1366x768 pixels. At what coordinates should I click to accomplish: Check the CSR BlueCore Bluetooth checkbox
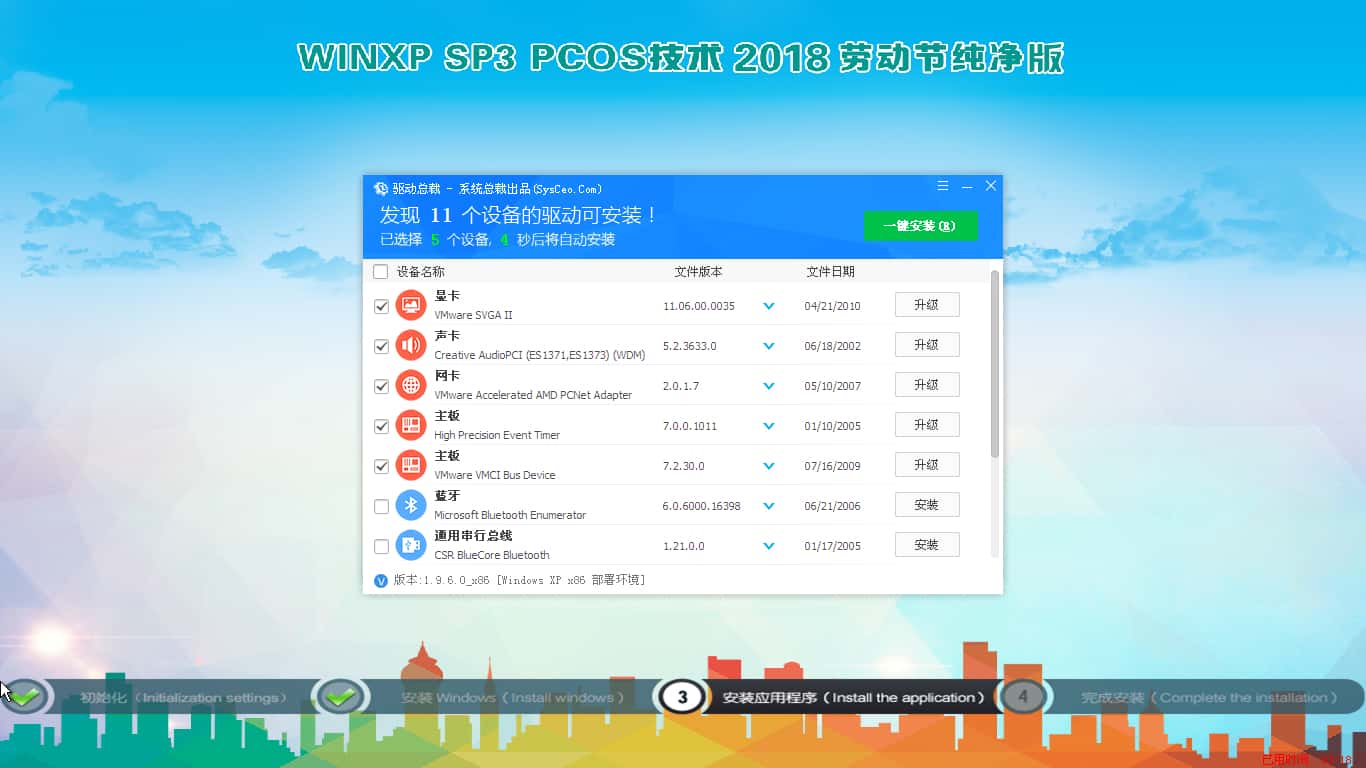(381, 546)
